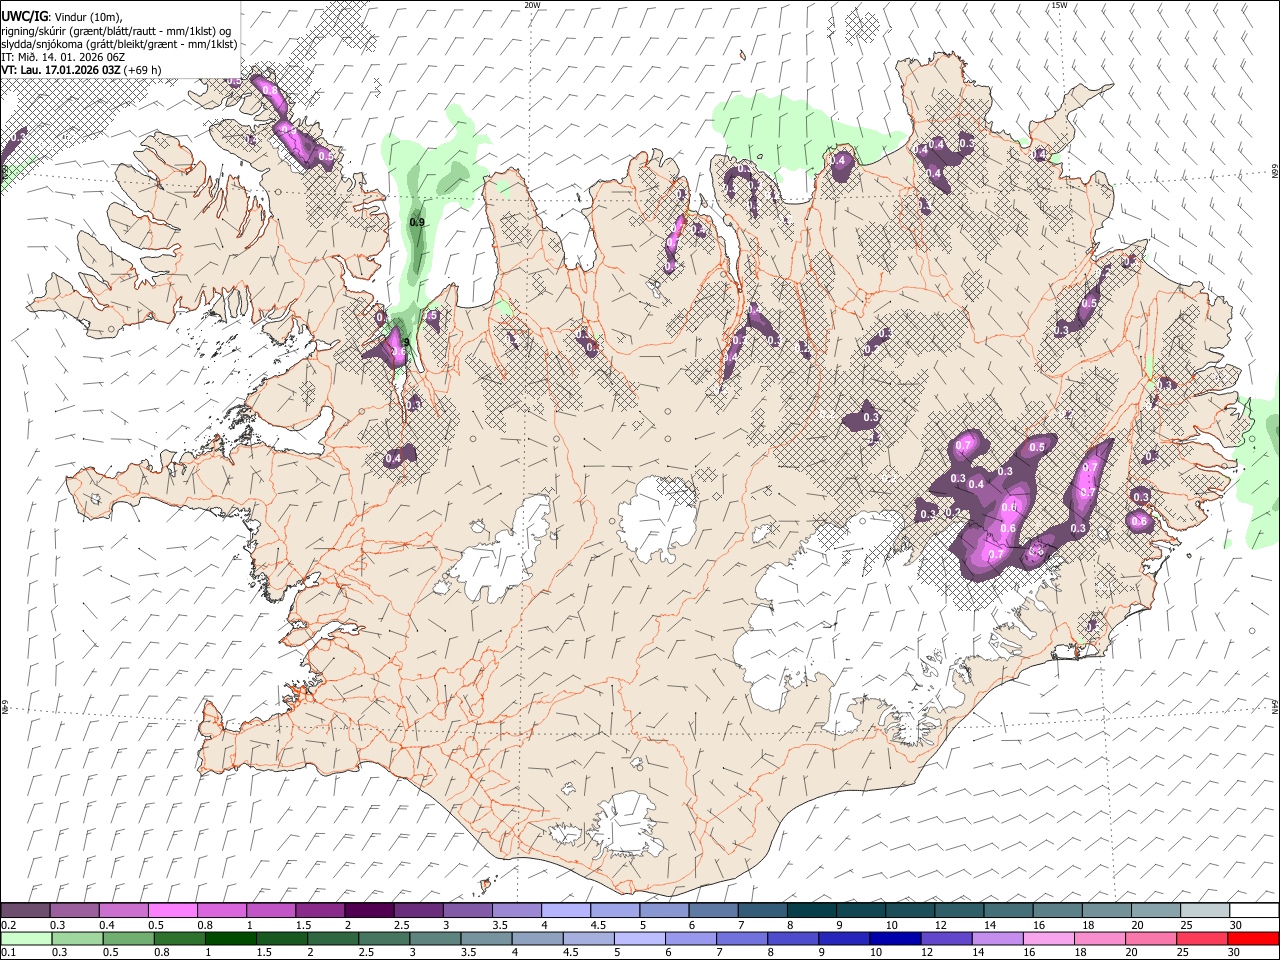Pick the darkest purple 2 swatch in upper legend
Screen dimensions: 1280x960
point(368,910)
